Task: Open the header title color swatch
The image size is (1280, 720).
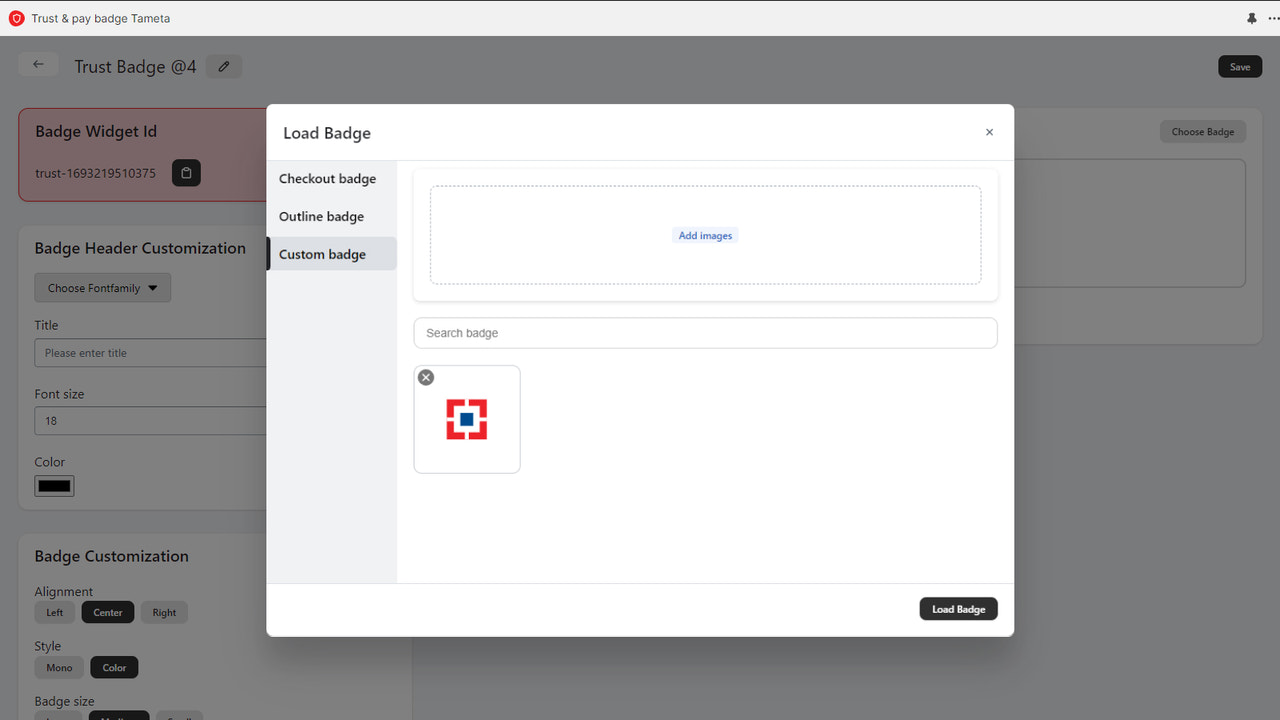Action: (53, 485)
